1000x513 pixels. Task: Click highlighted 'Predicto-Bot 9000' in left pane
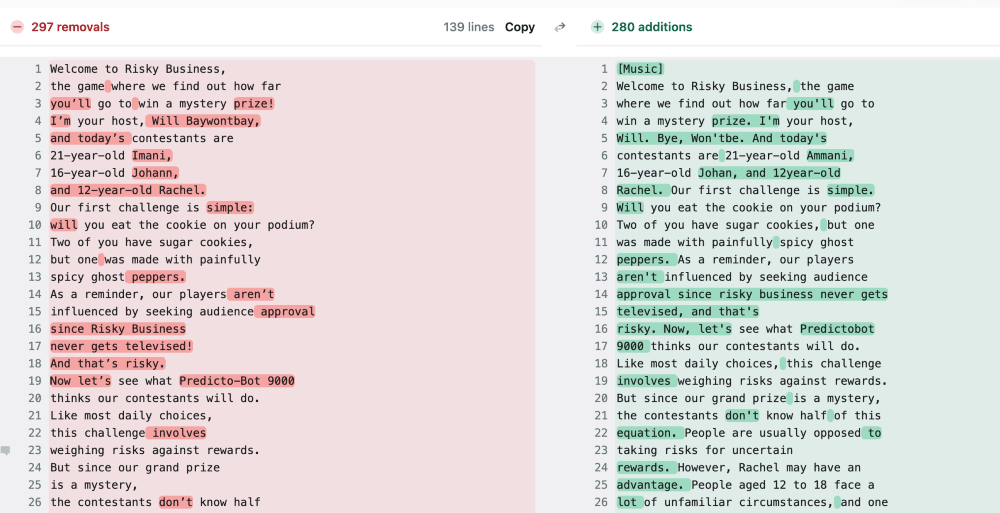(x=237, y=381)
